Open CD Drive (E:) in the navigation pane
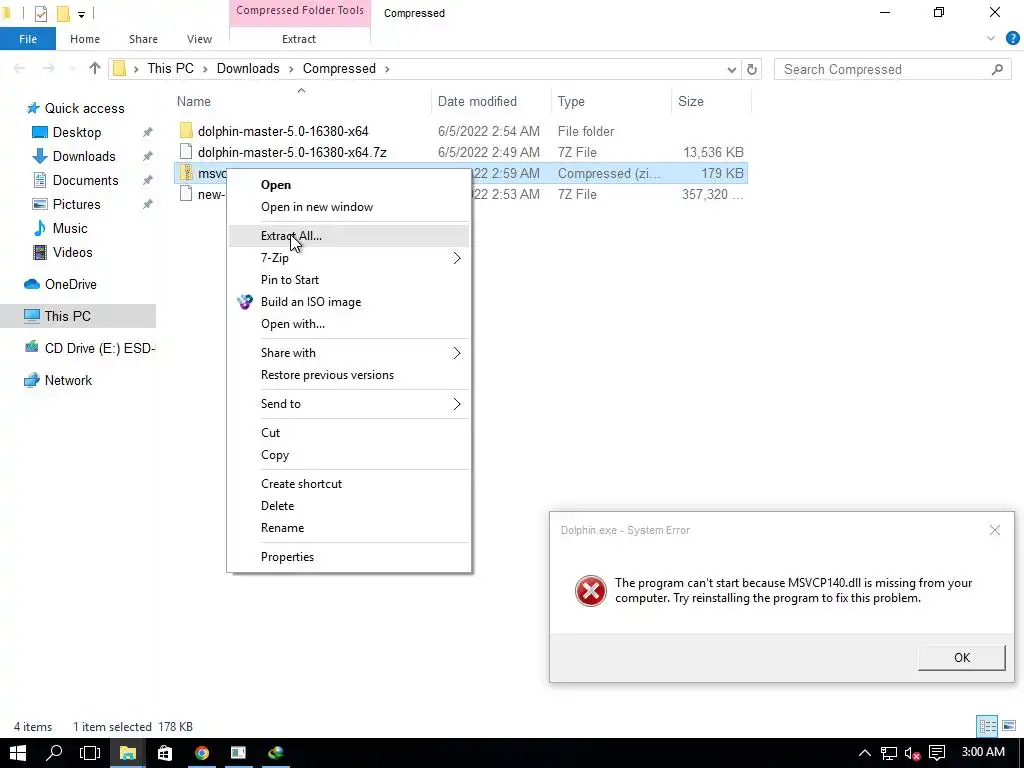The height and width of the screenshot is (768, 1024). click(x=99, y=348)
